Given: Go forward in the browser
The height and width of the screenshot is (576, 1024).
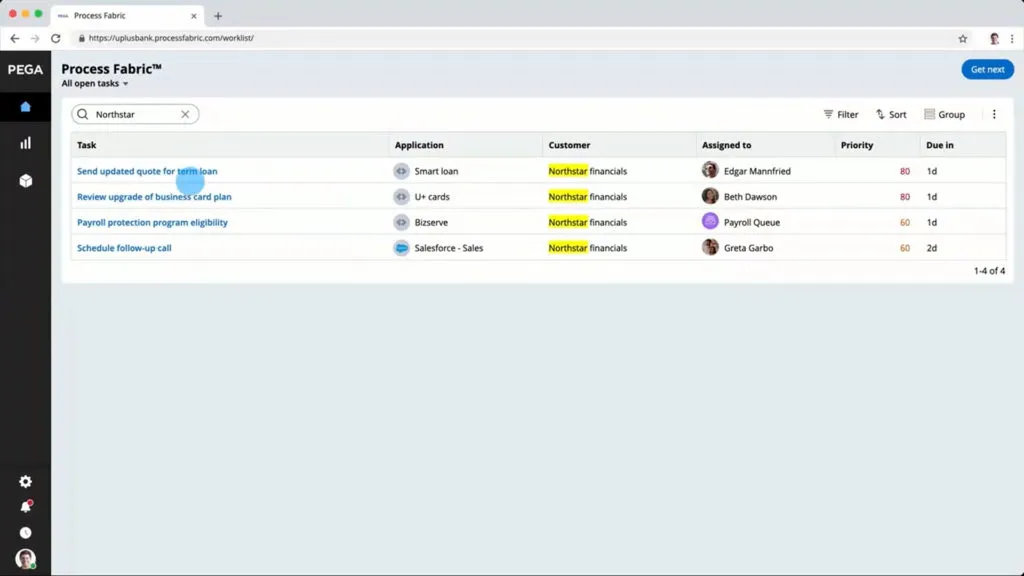Looking at the screenshot, I should [35, 39].
